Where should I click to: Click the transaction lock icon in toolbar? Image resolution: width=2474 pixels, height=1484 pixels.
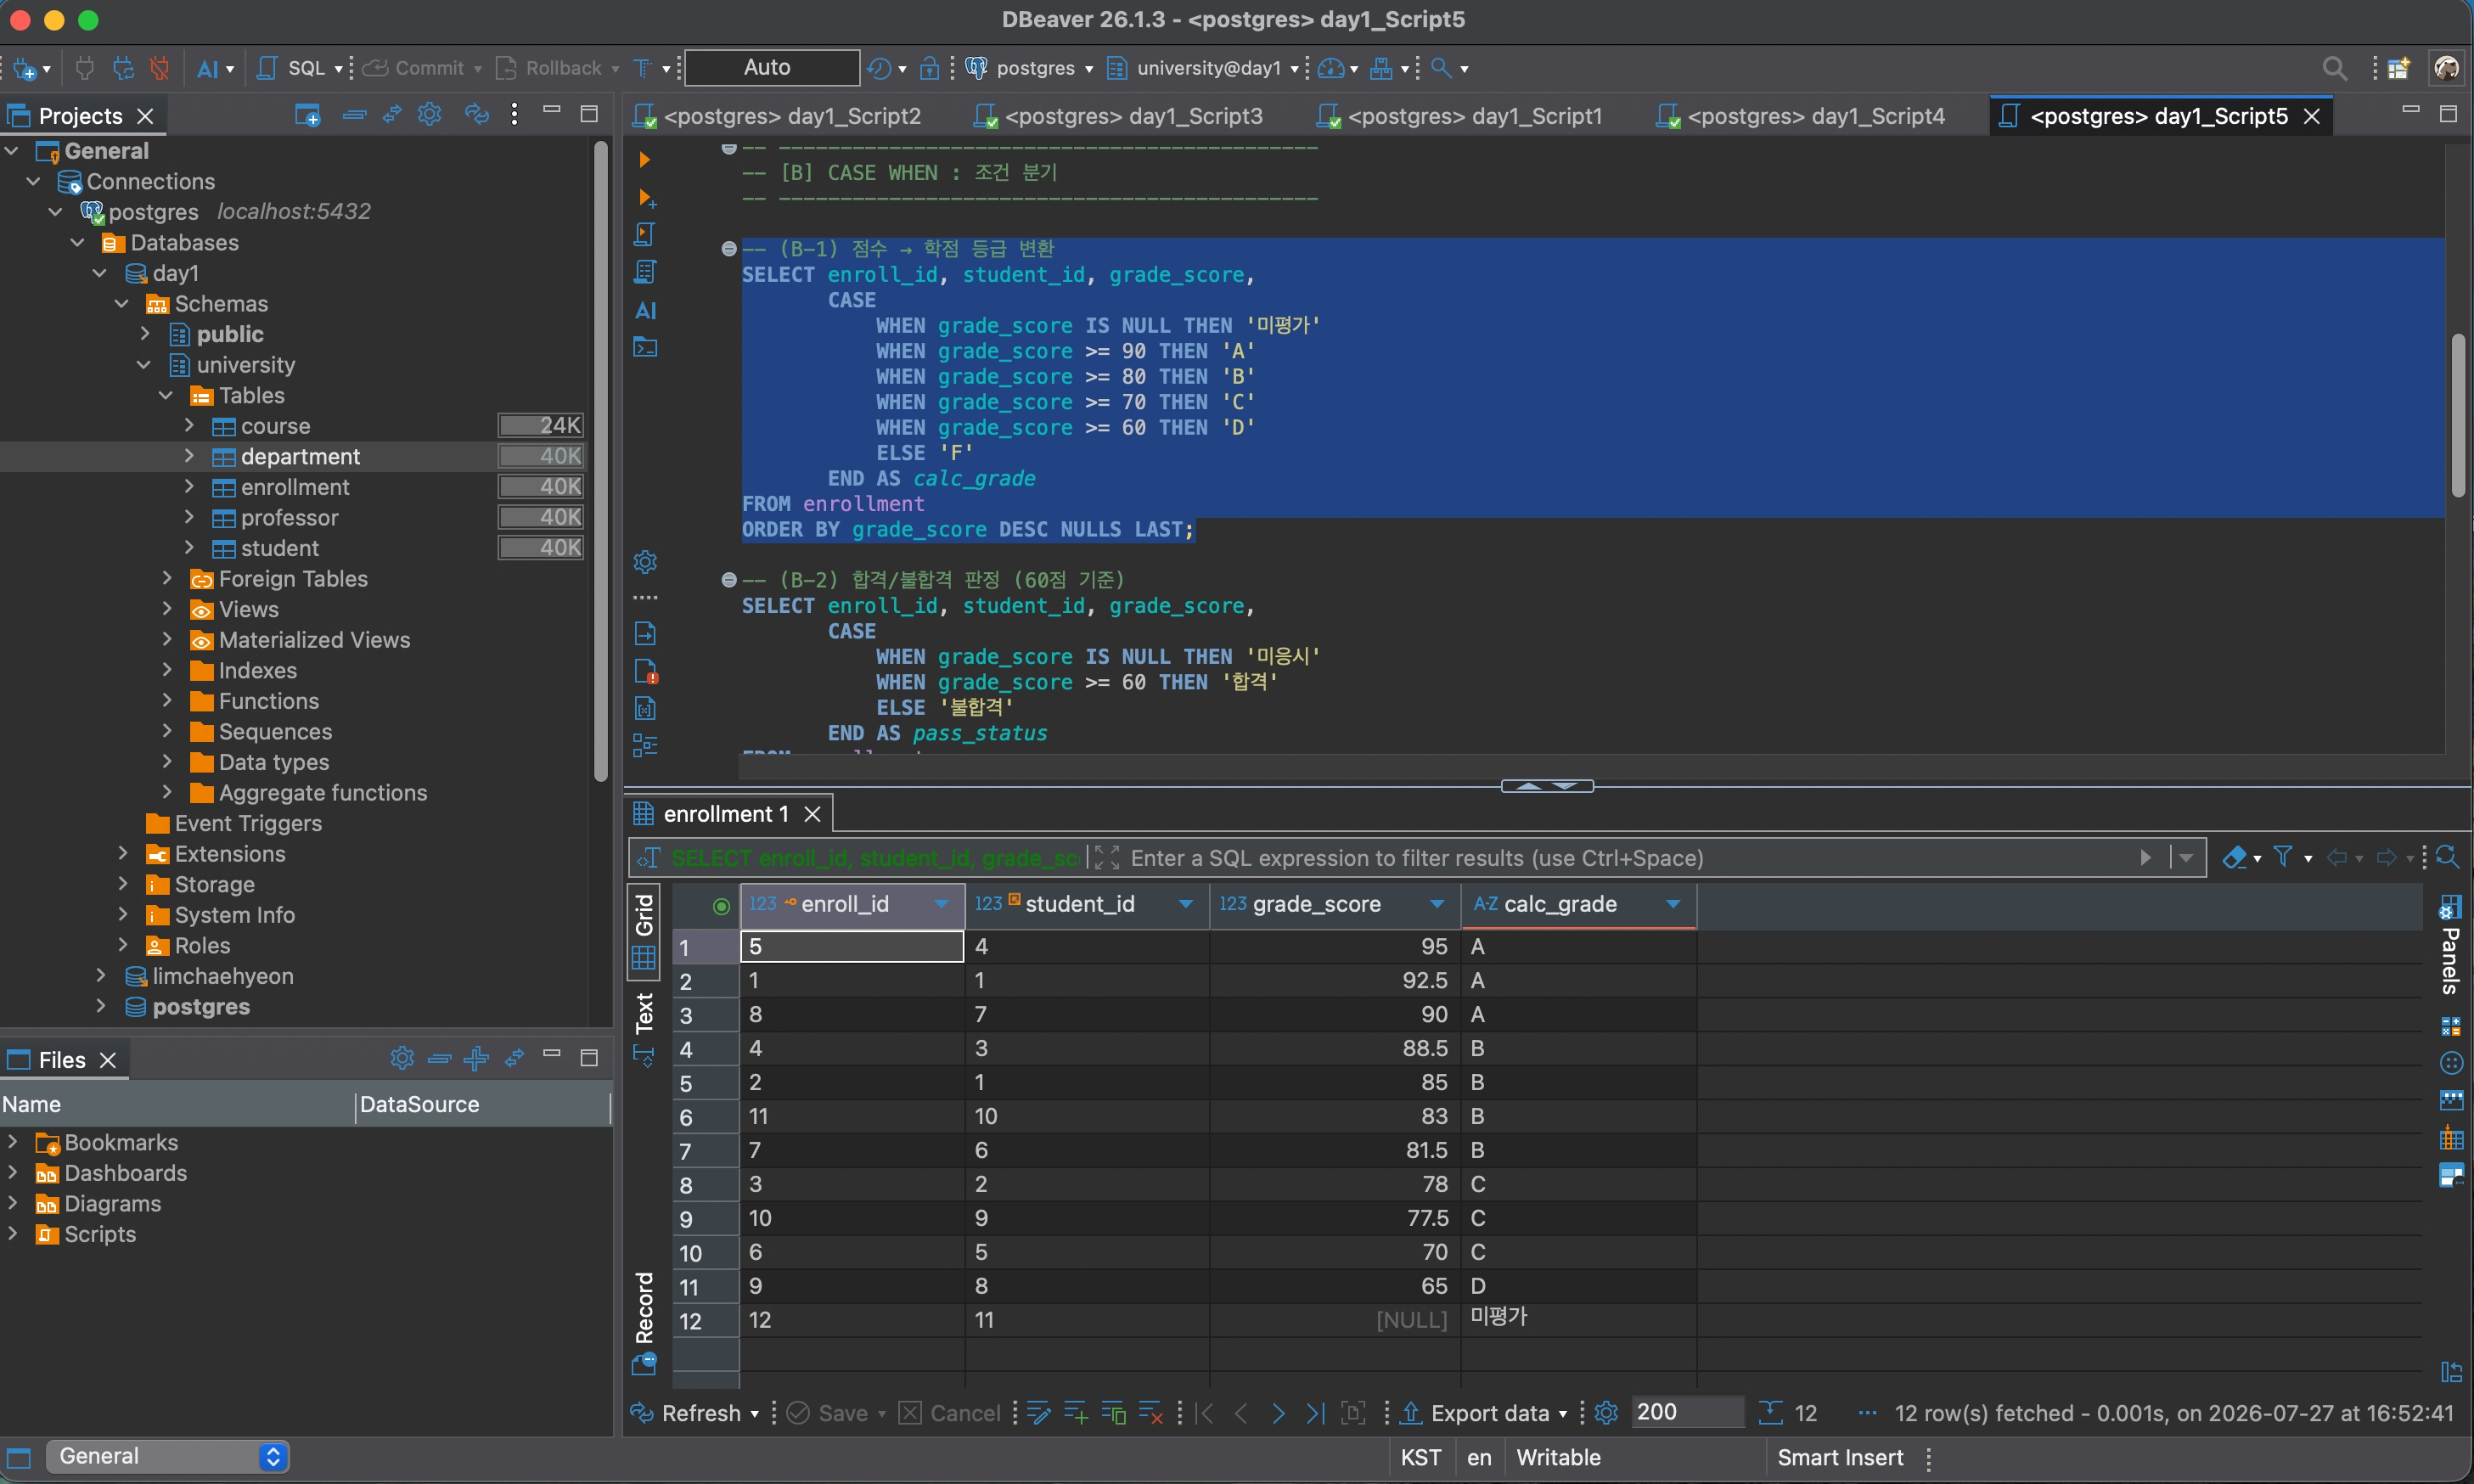[x=929, y=68]
